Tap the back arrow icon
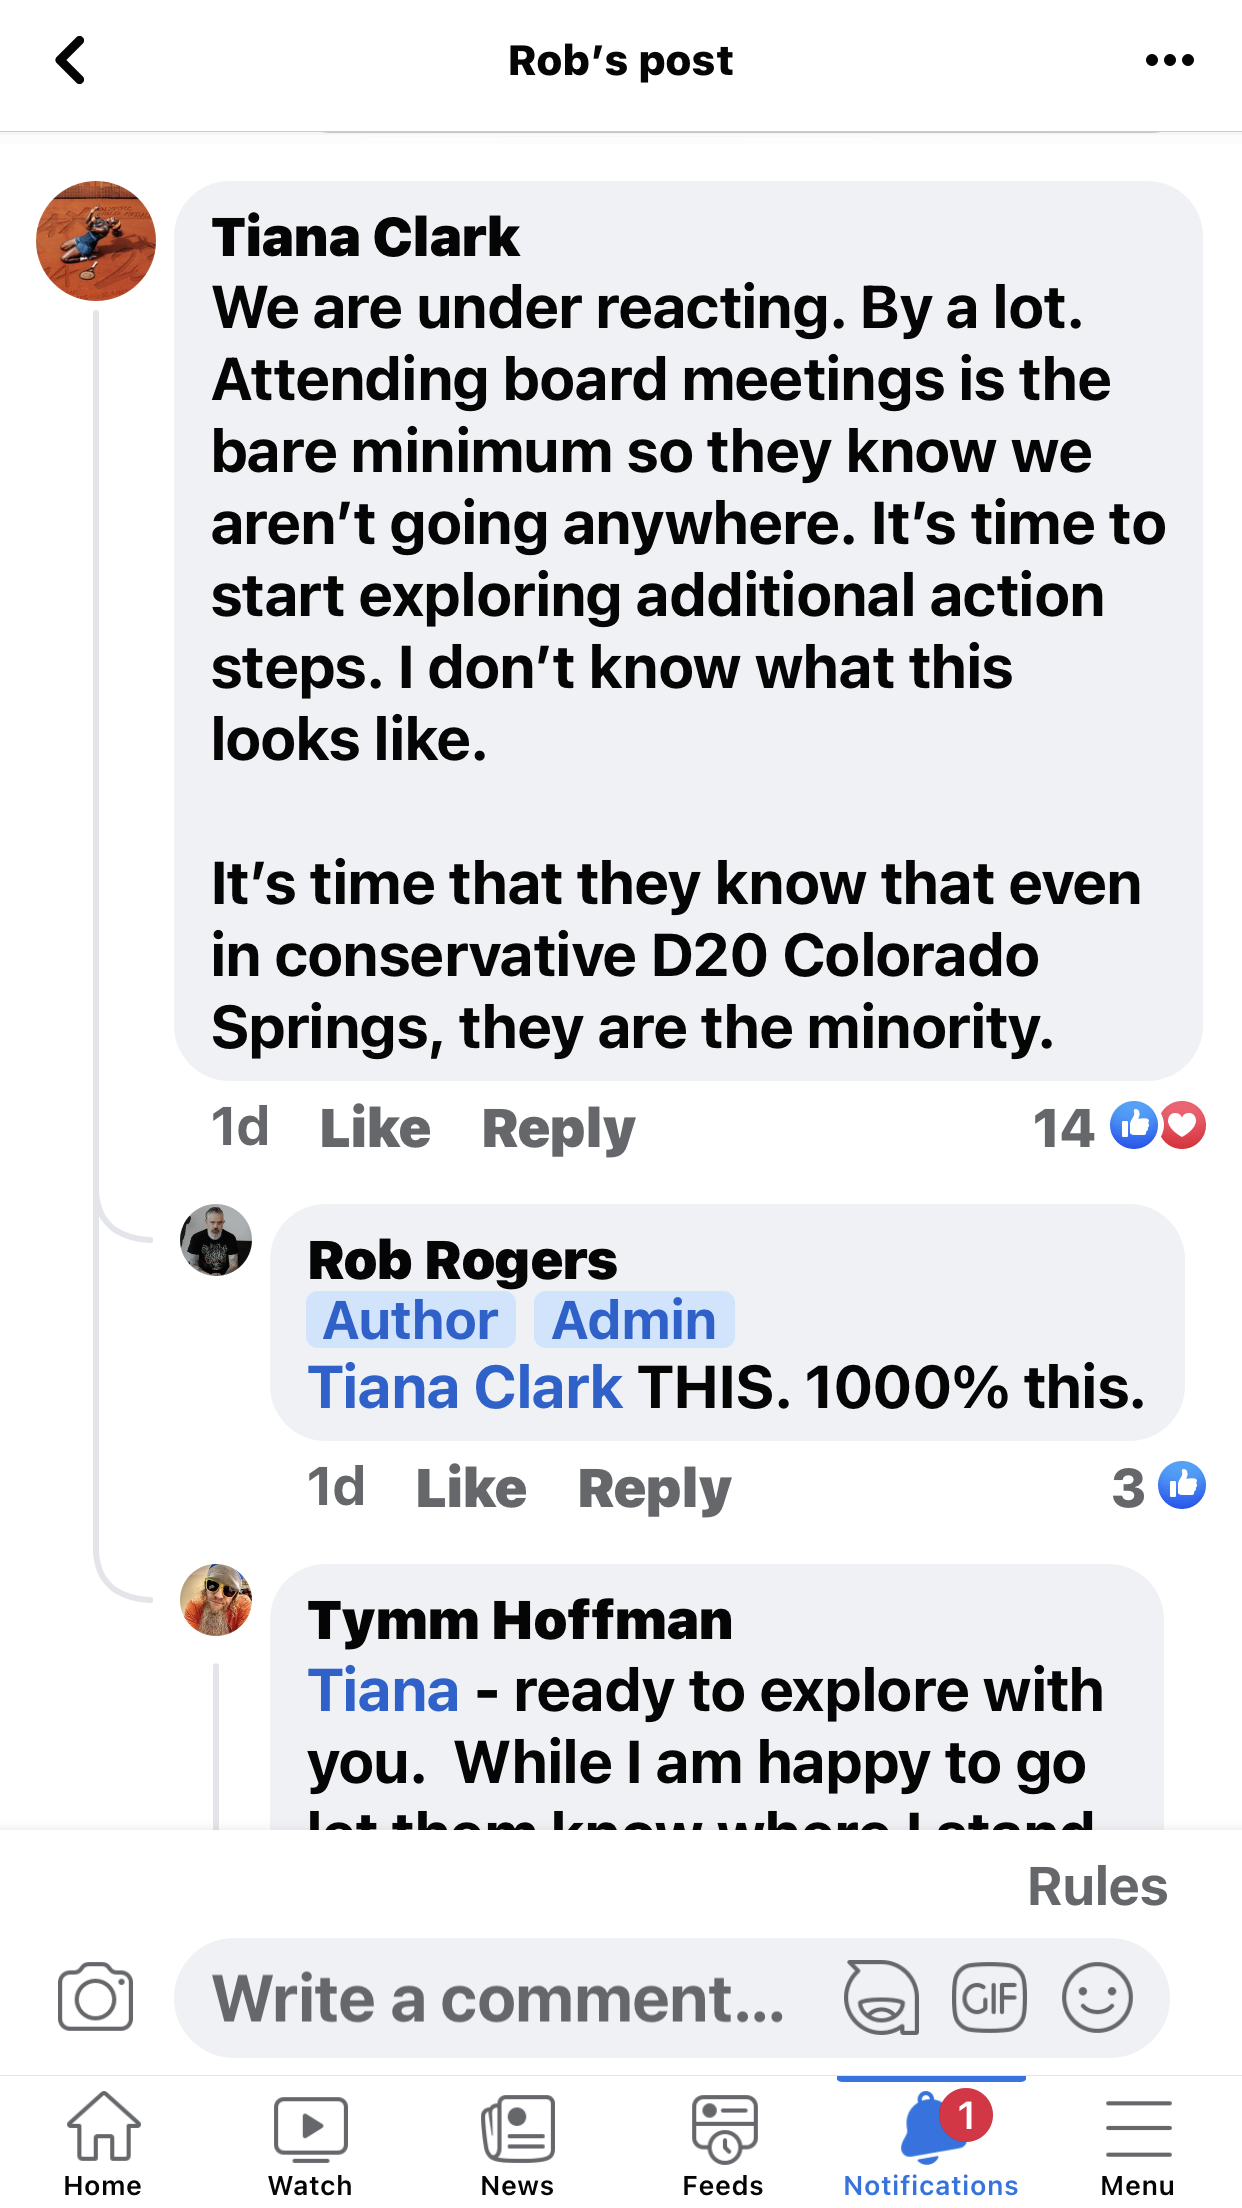This screenshot has width=1242, height=2208. (70, 61)
